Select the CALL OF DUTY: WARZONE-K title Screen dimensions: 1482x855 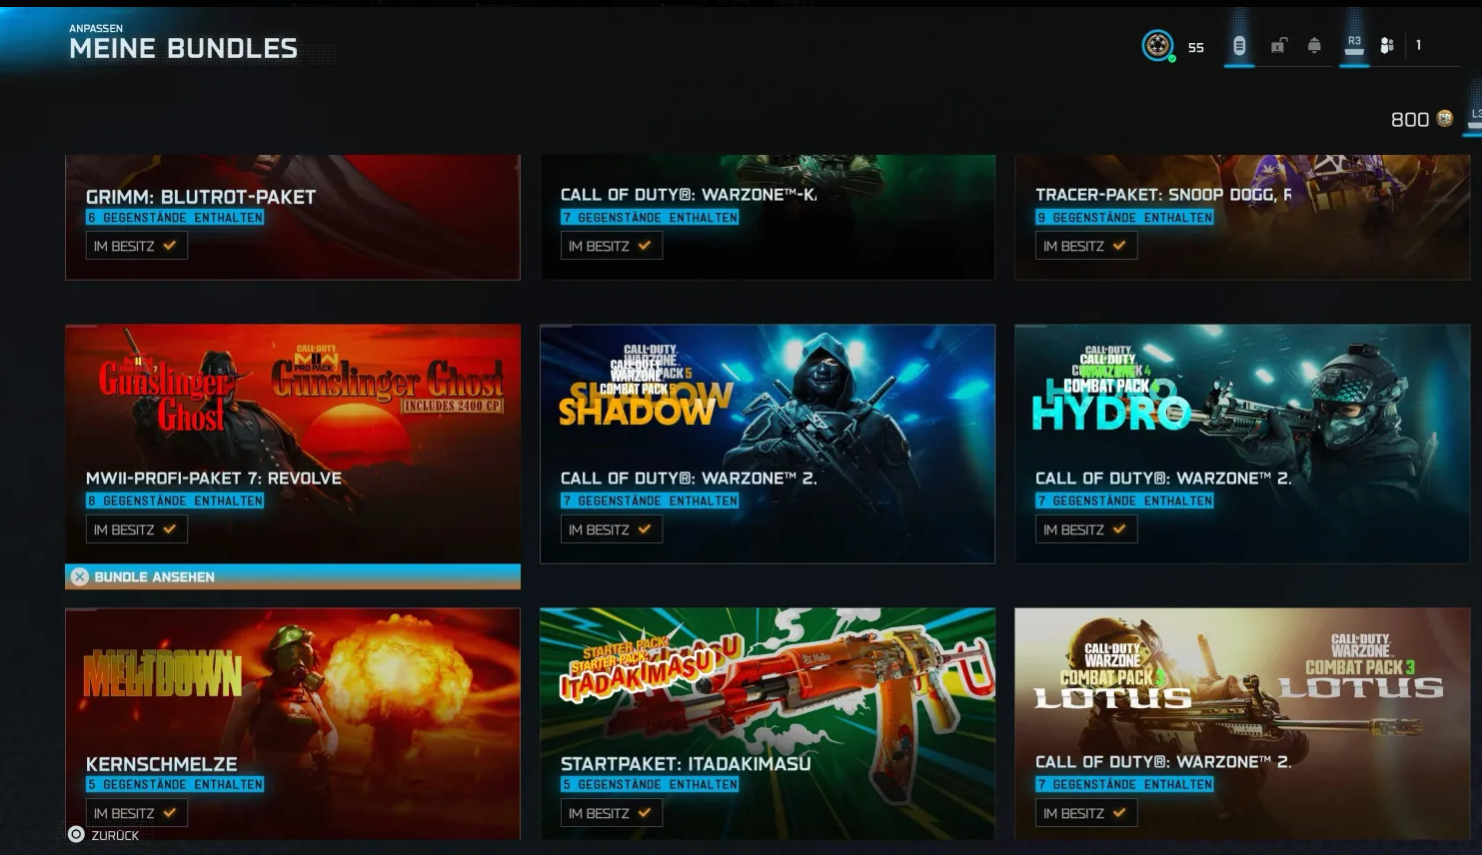pos(689,195)
